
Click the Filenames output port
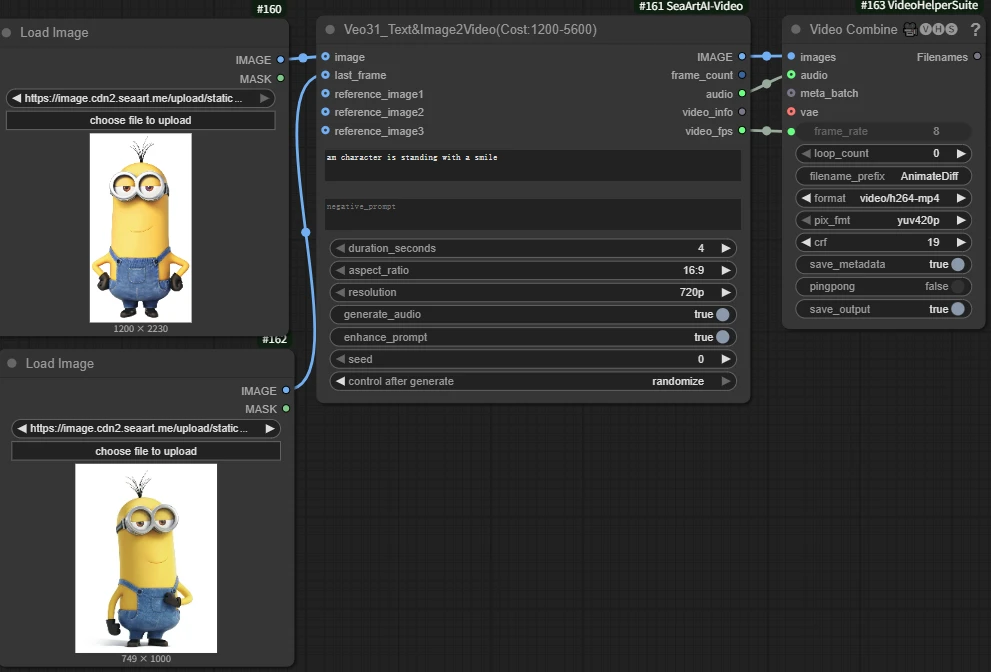click(977, 57)
